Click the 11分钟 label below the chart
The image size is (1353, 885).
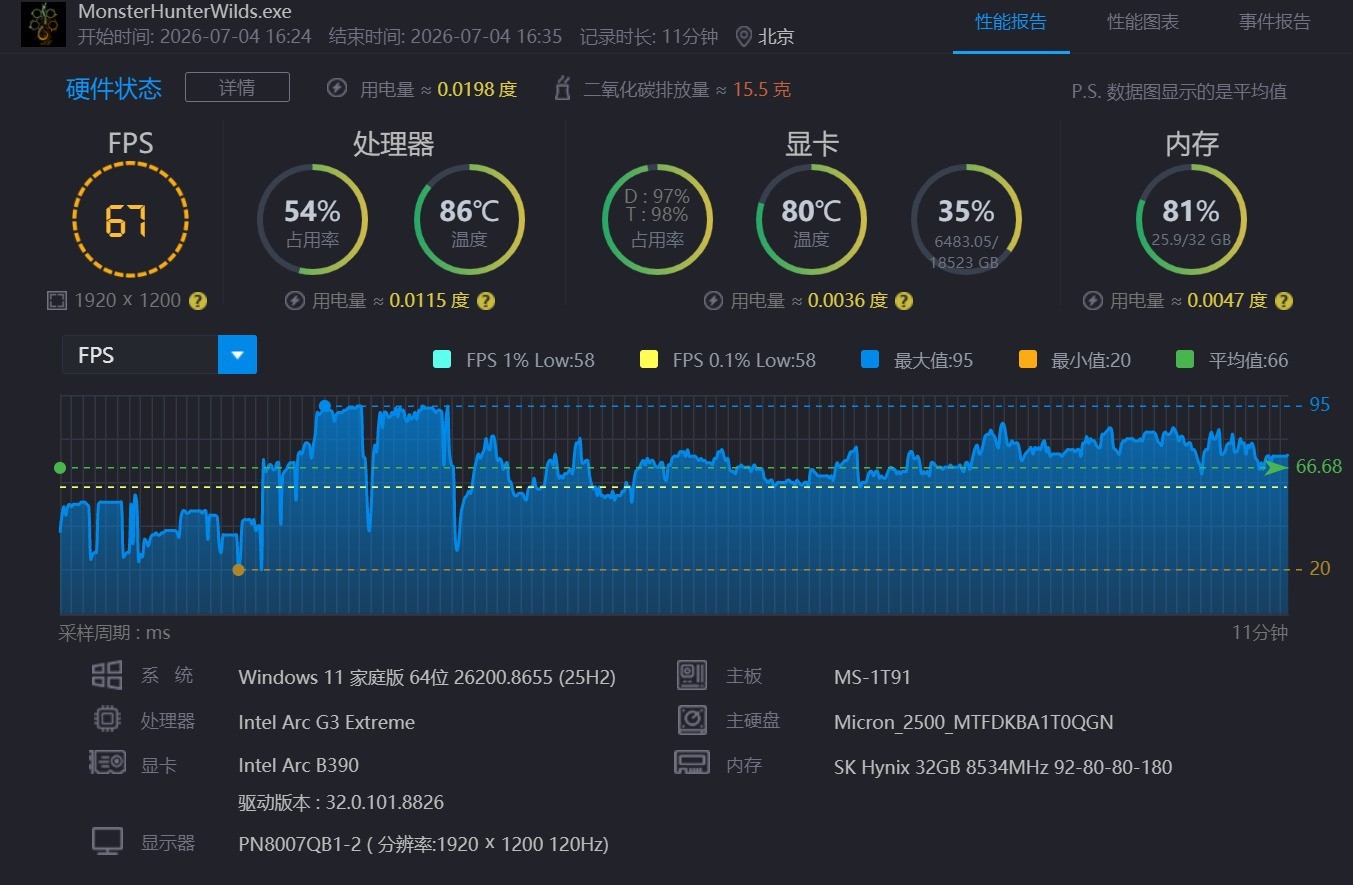(x=1260, y=633)
